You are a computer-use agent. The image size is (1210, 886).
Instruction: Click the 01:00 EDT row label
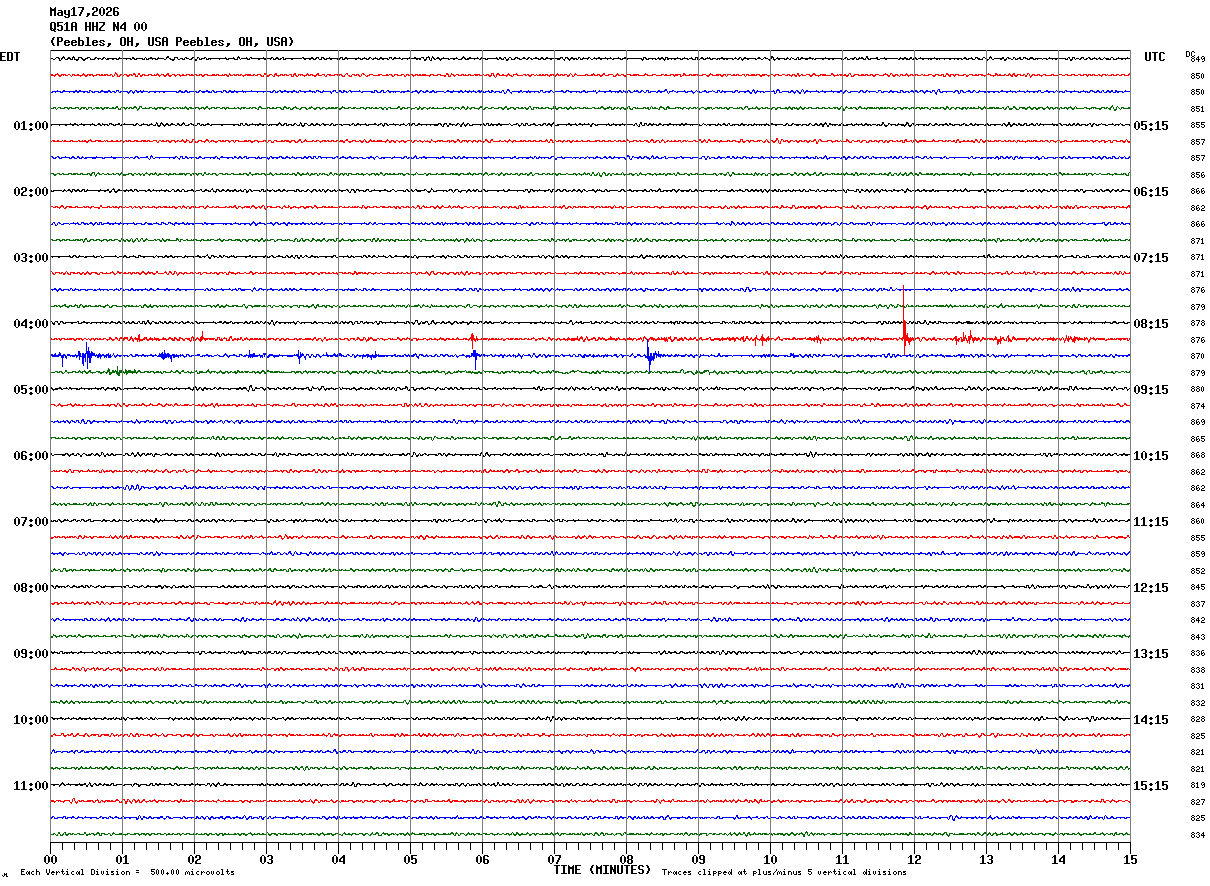tap(31, 126)
